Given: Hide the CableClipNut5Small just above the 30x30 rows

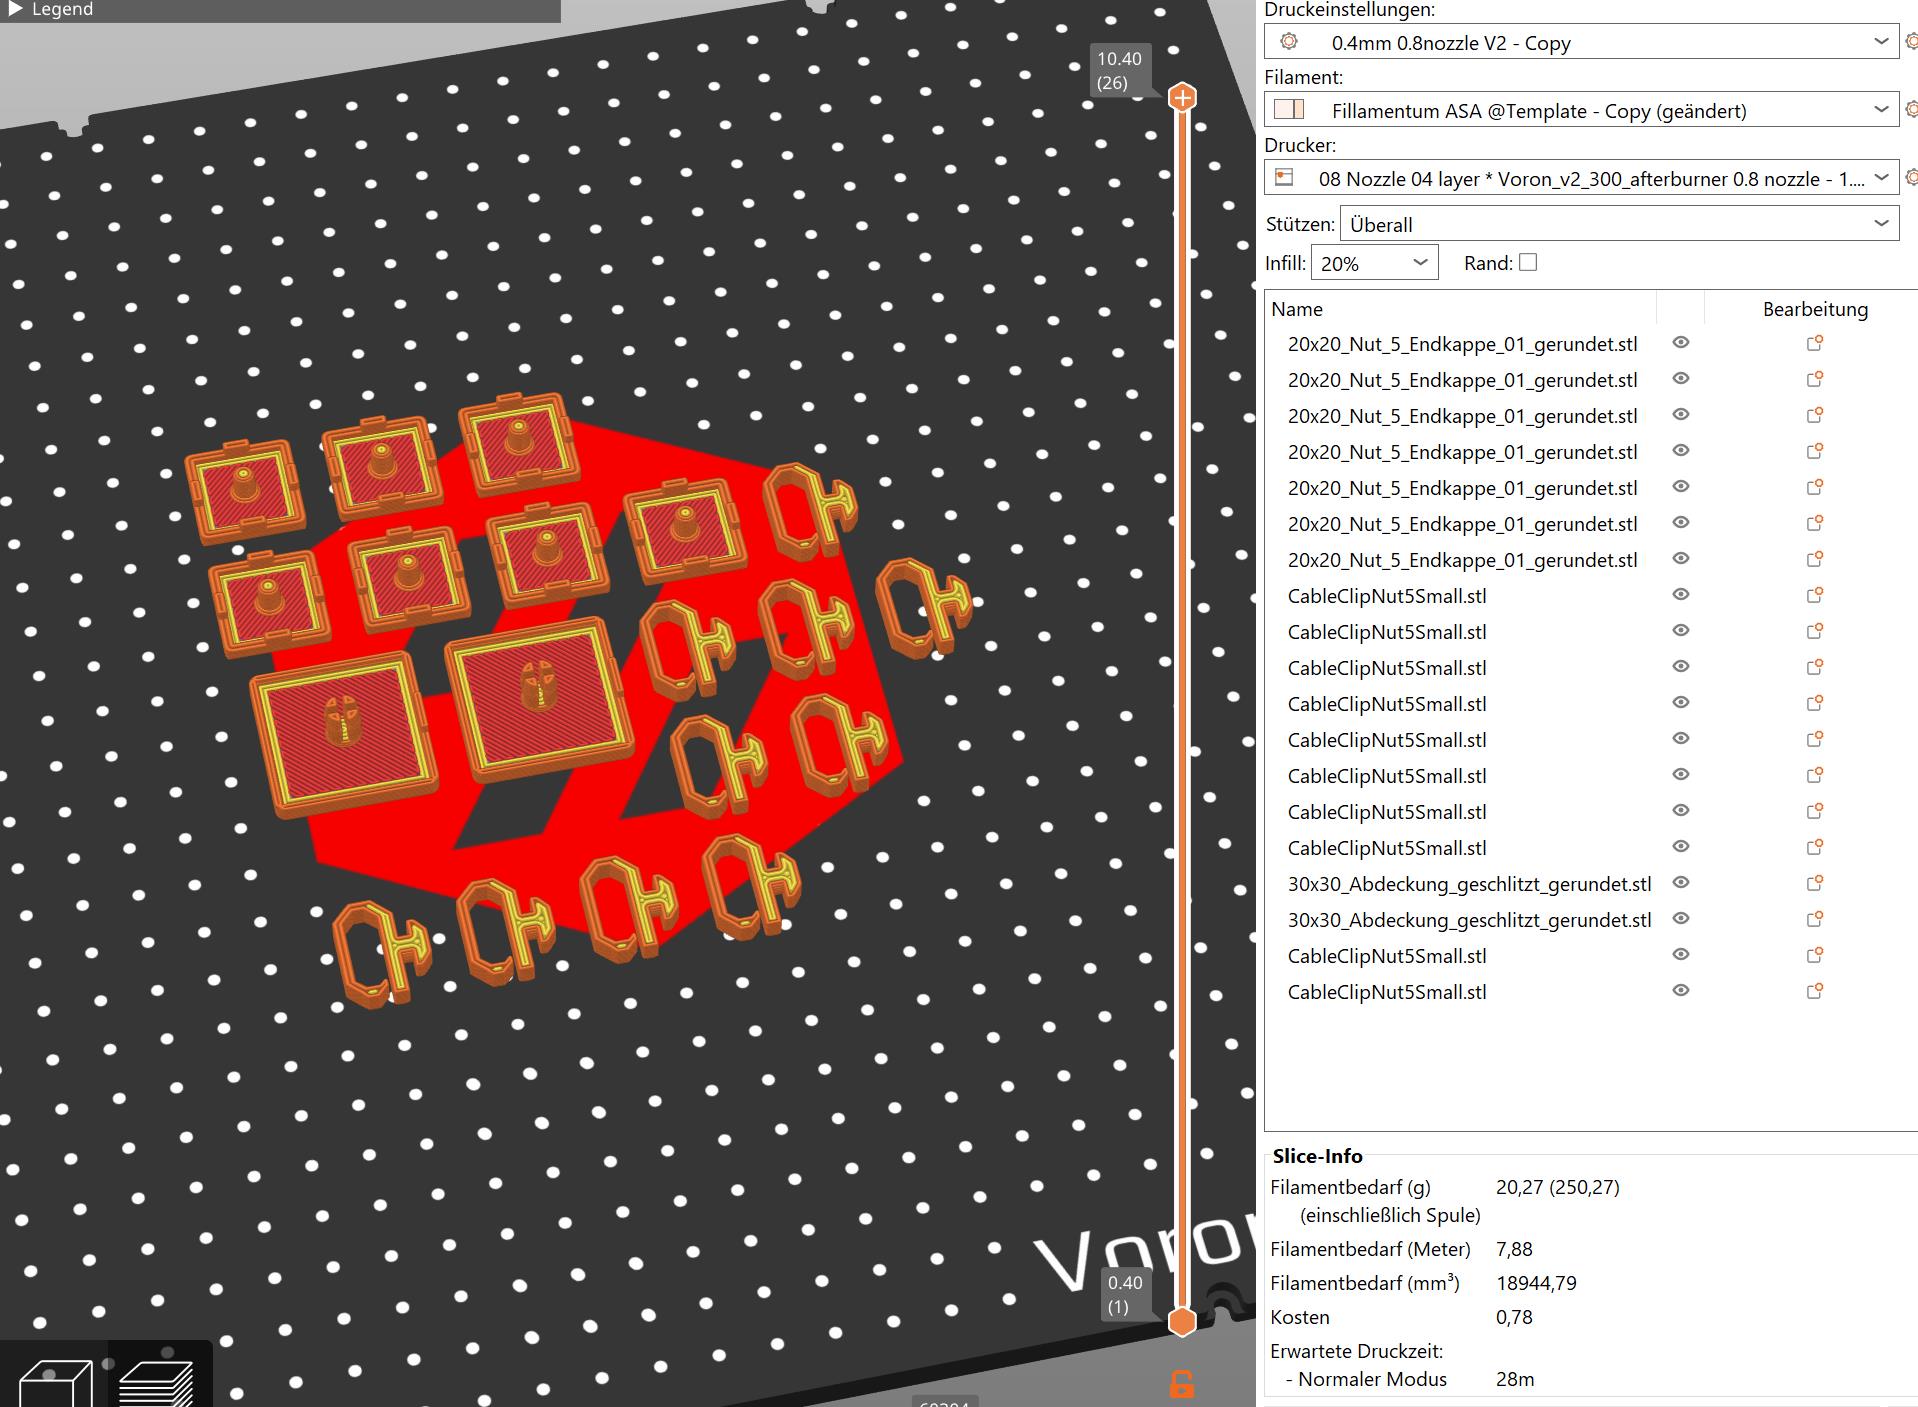Looking at the screenshot, I should 1681,847.
